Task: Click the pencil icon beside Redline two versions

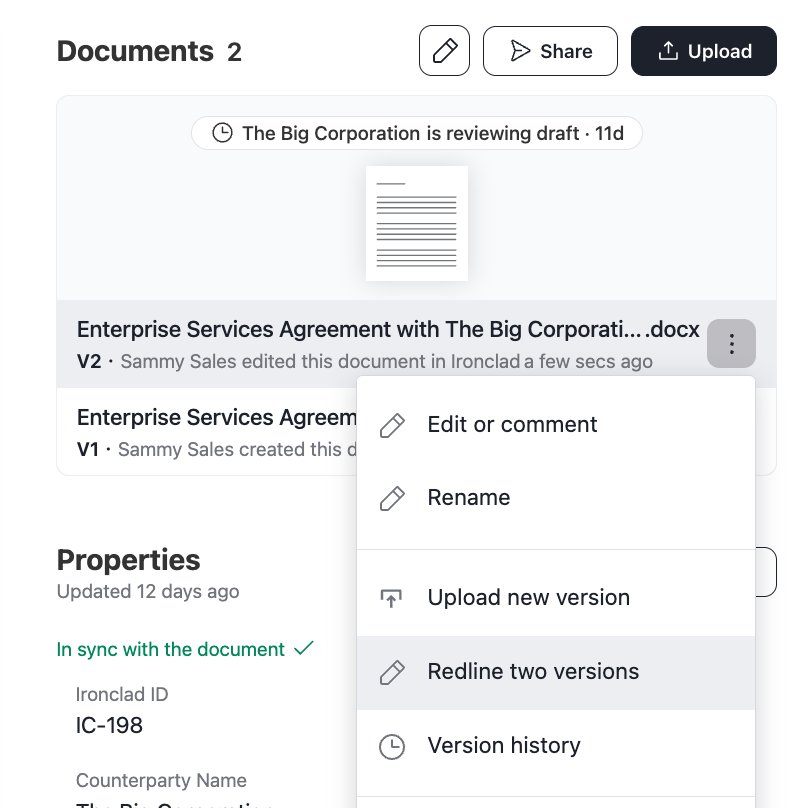Action: (392, 672)
